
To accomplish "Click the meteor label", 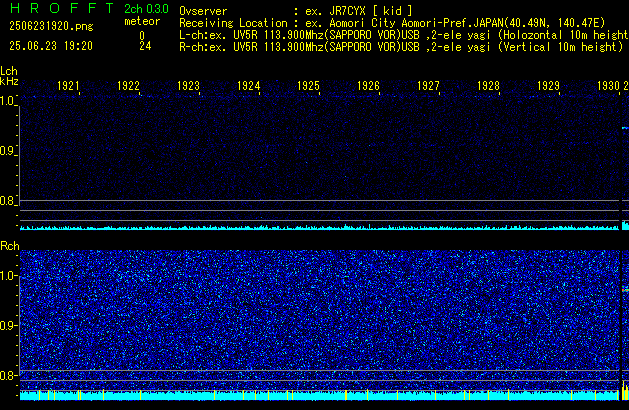I will [142, 21].
